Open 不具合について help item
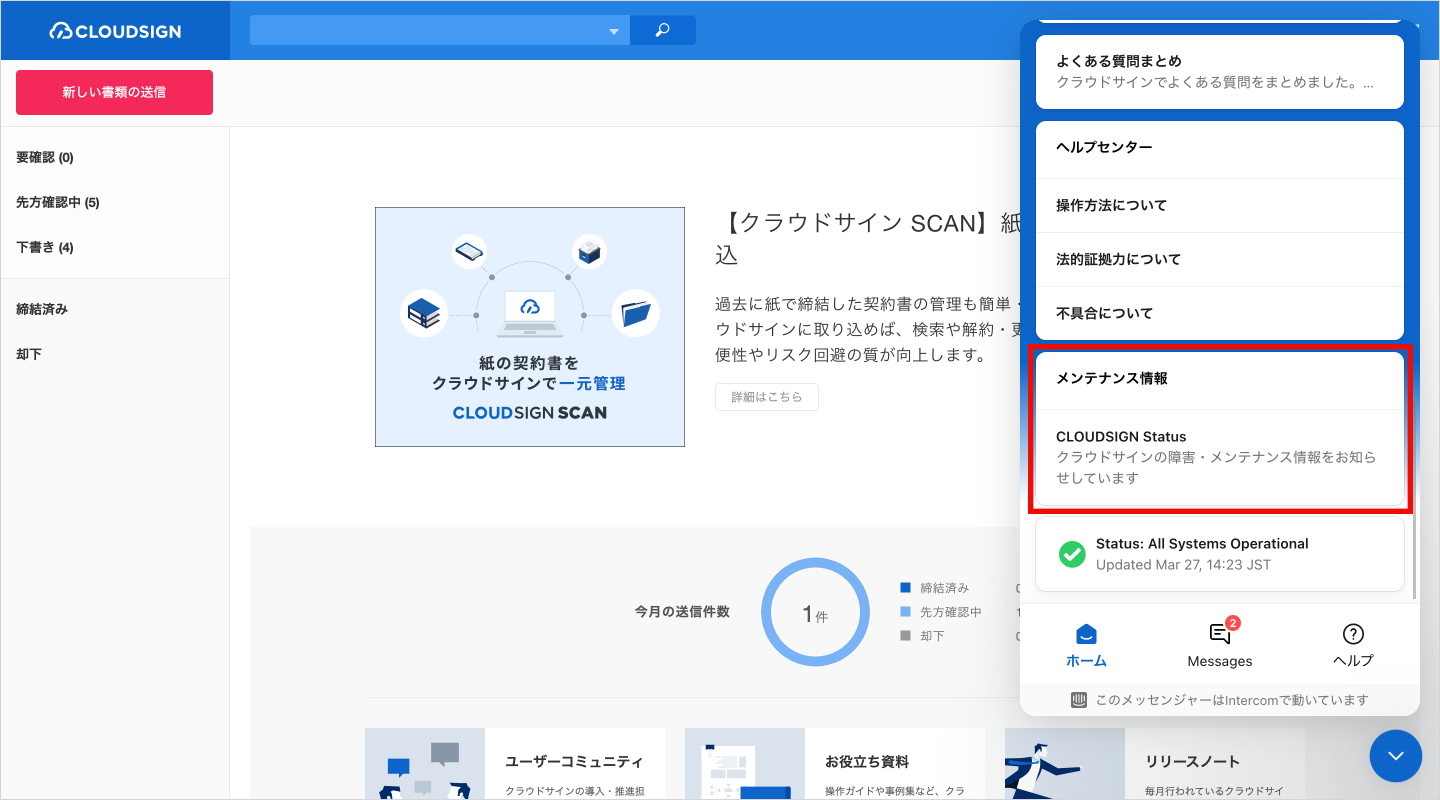Screen dimensions: 1440x800 point(1220,313)
